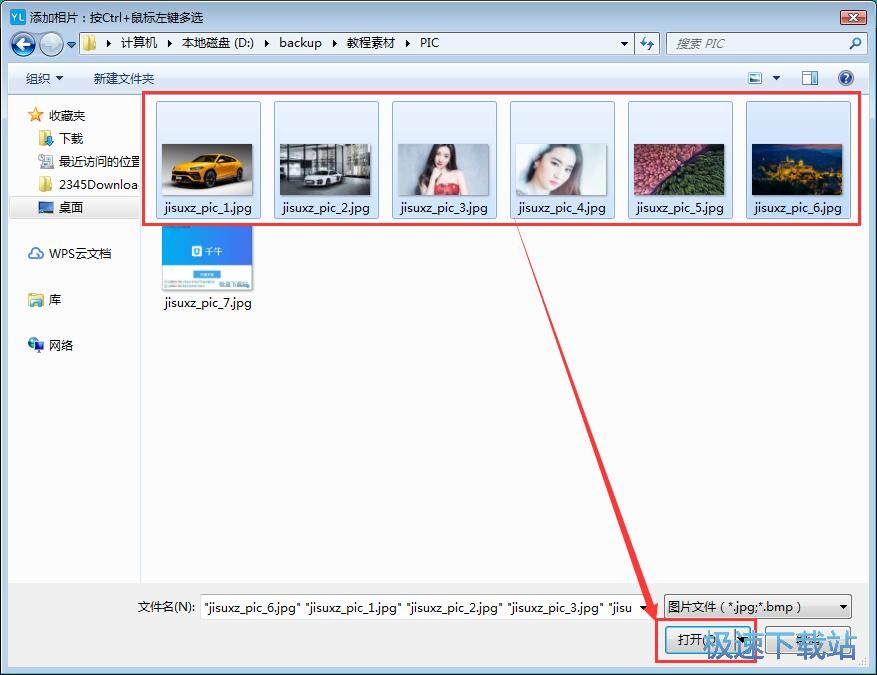The image size is (877, 675).
Task: Select the aerial landscape thumbnail jisuxz_pic_5.jpg
Action: click(x=679, y=169)
